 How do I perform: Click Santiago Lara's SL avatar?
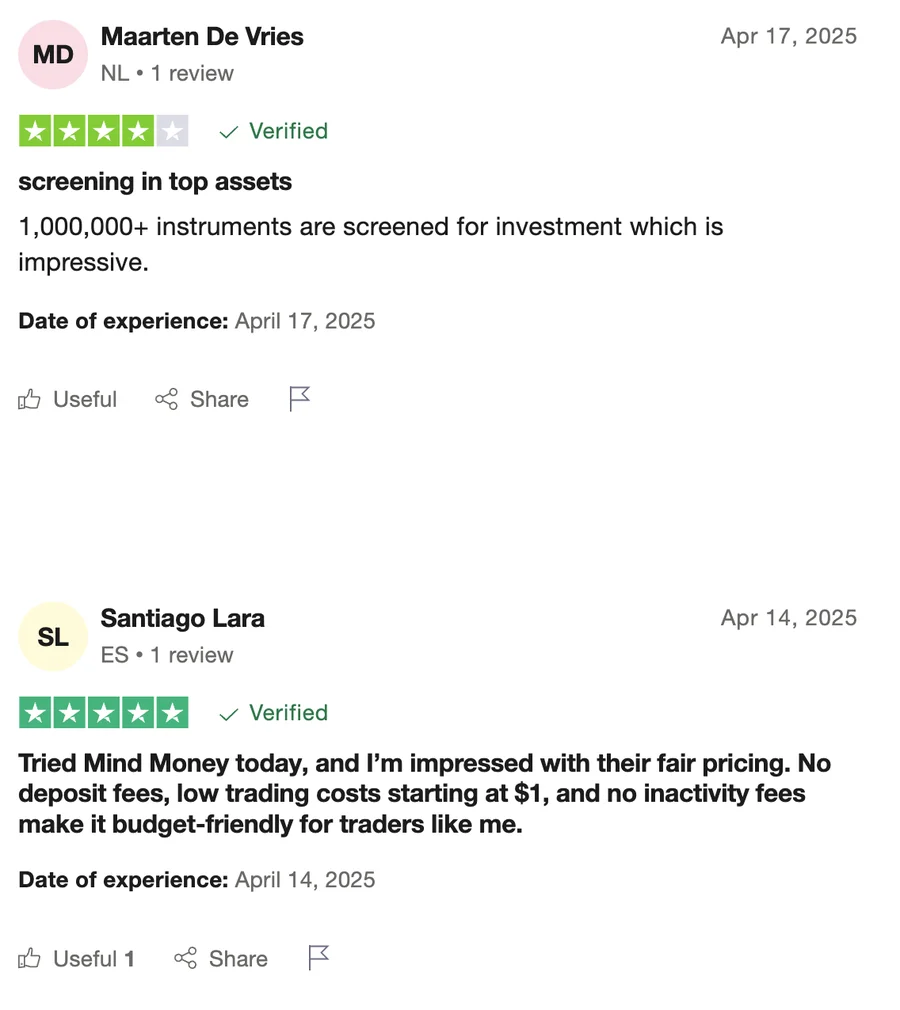tap(53, 636)
